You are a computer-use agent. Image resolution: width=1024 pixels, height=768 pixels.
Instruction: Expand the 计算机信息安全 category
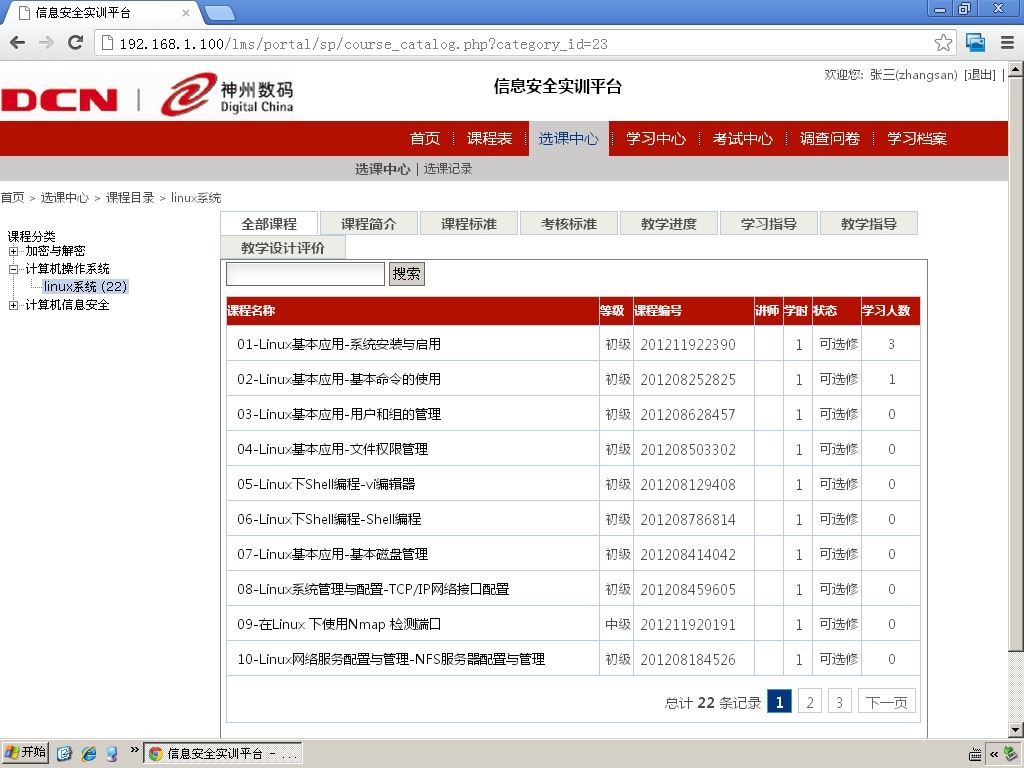[13, 305]
